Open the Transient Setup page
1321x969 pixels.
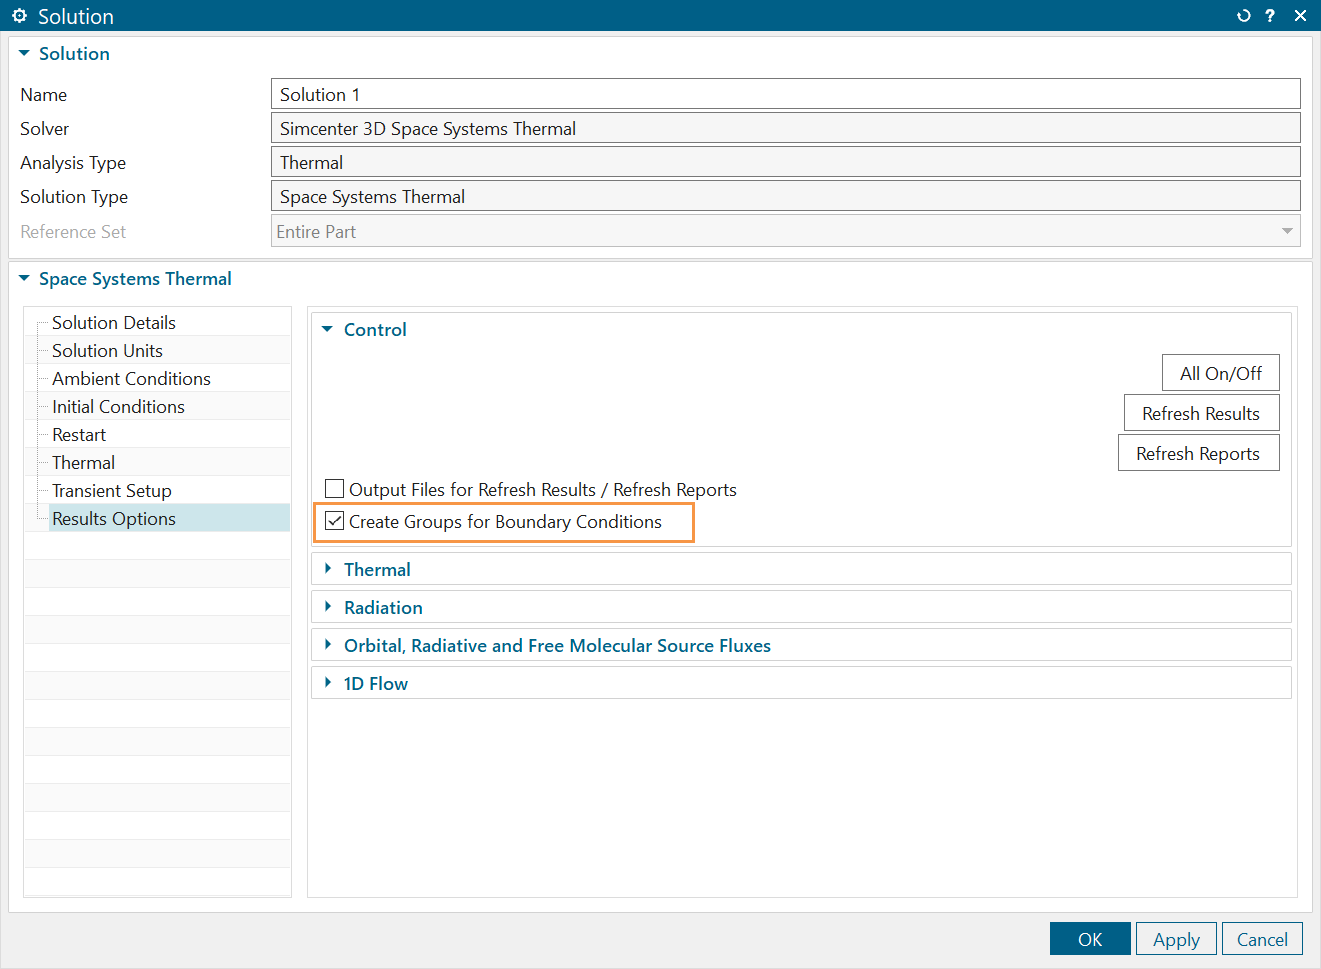coord(112,491)
